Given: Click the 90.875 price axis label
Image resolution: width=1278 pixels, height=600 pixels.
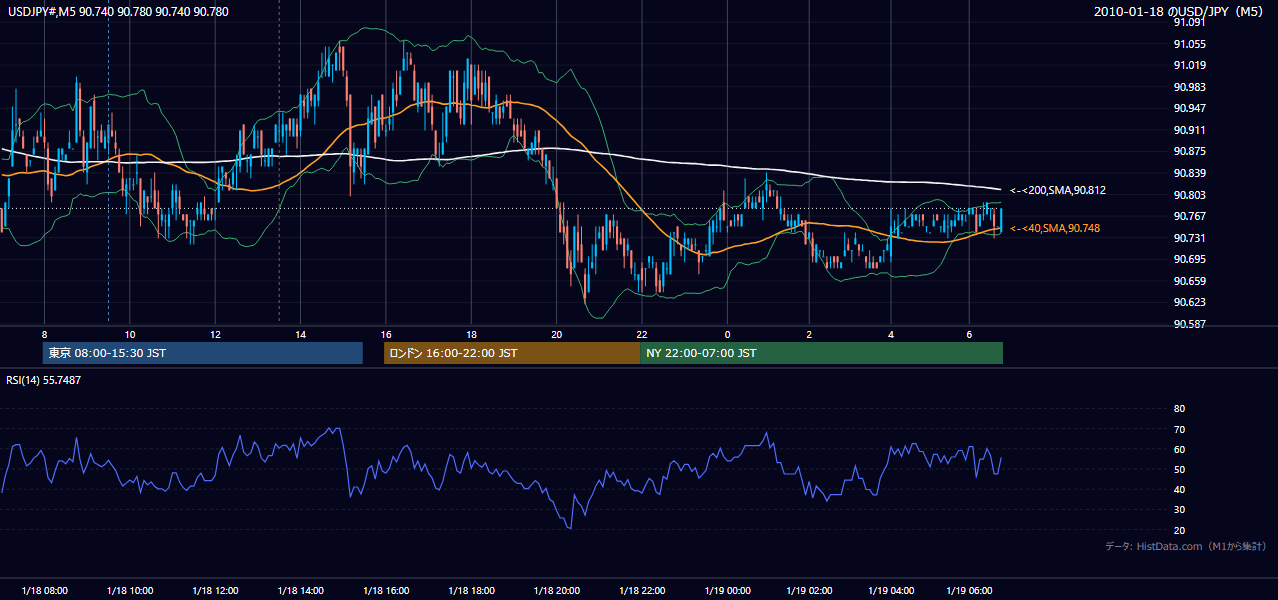Looking at the screenshot, I should click(x=1189, y=151).
